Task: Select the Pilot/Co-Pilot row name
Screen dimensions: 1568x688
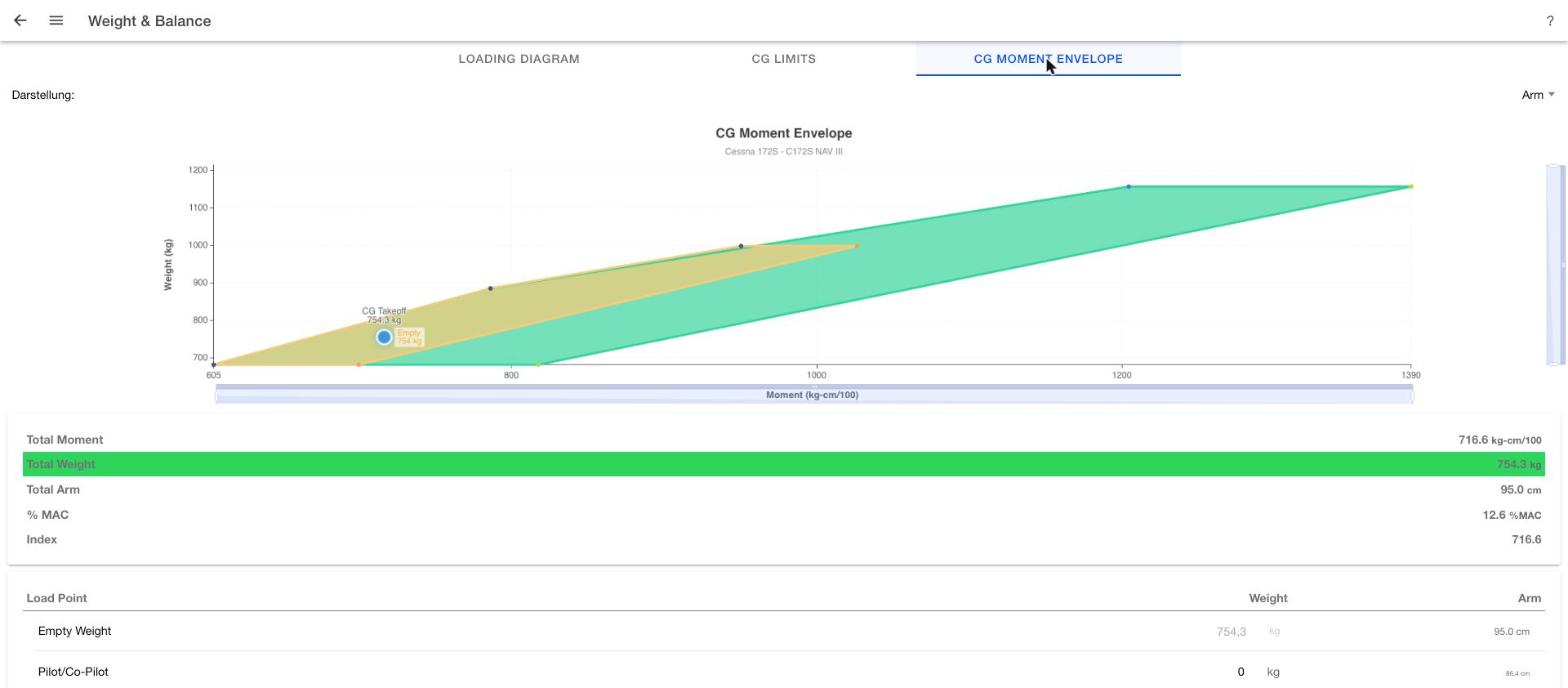Action: (x=73, y=672)
